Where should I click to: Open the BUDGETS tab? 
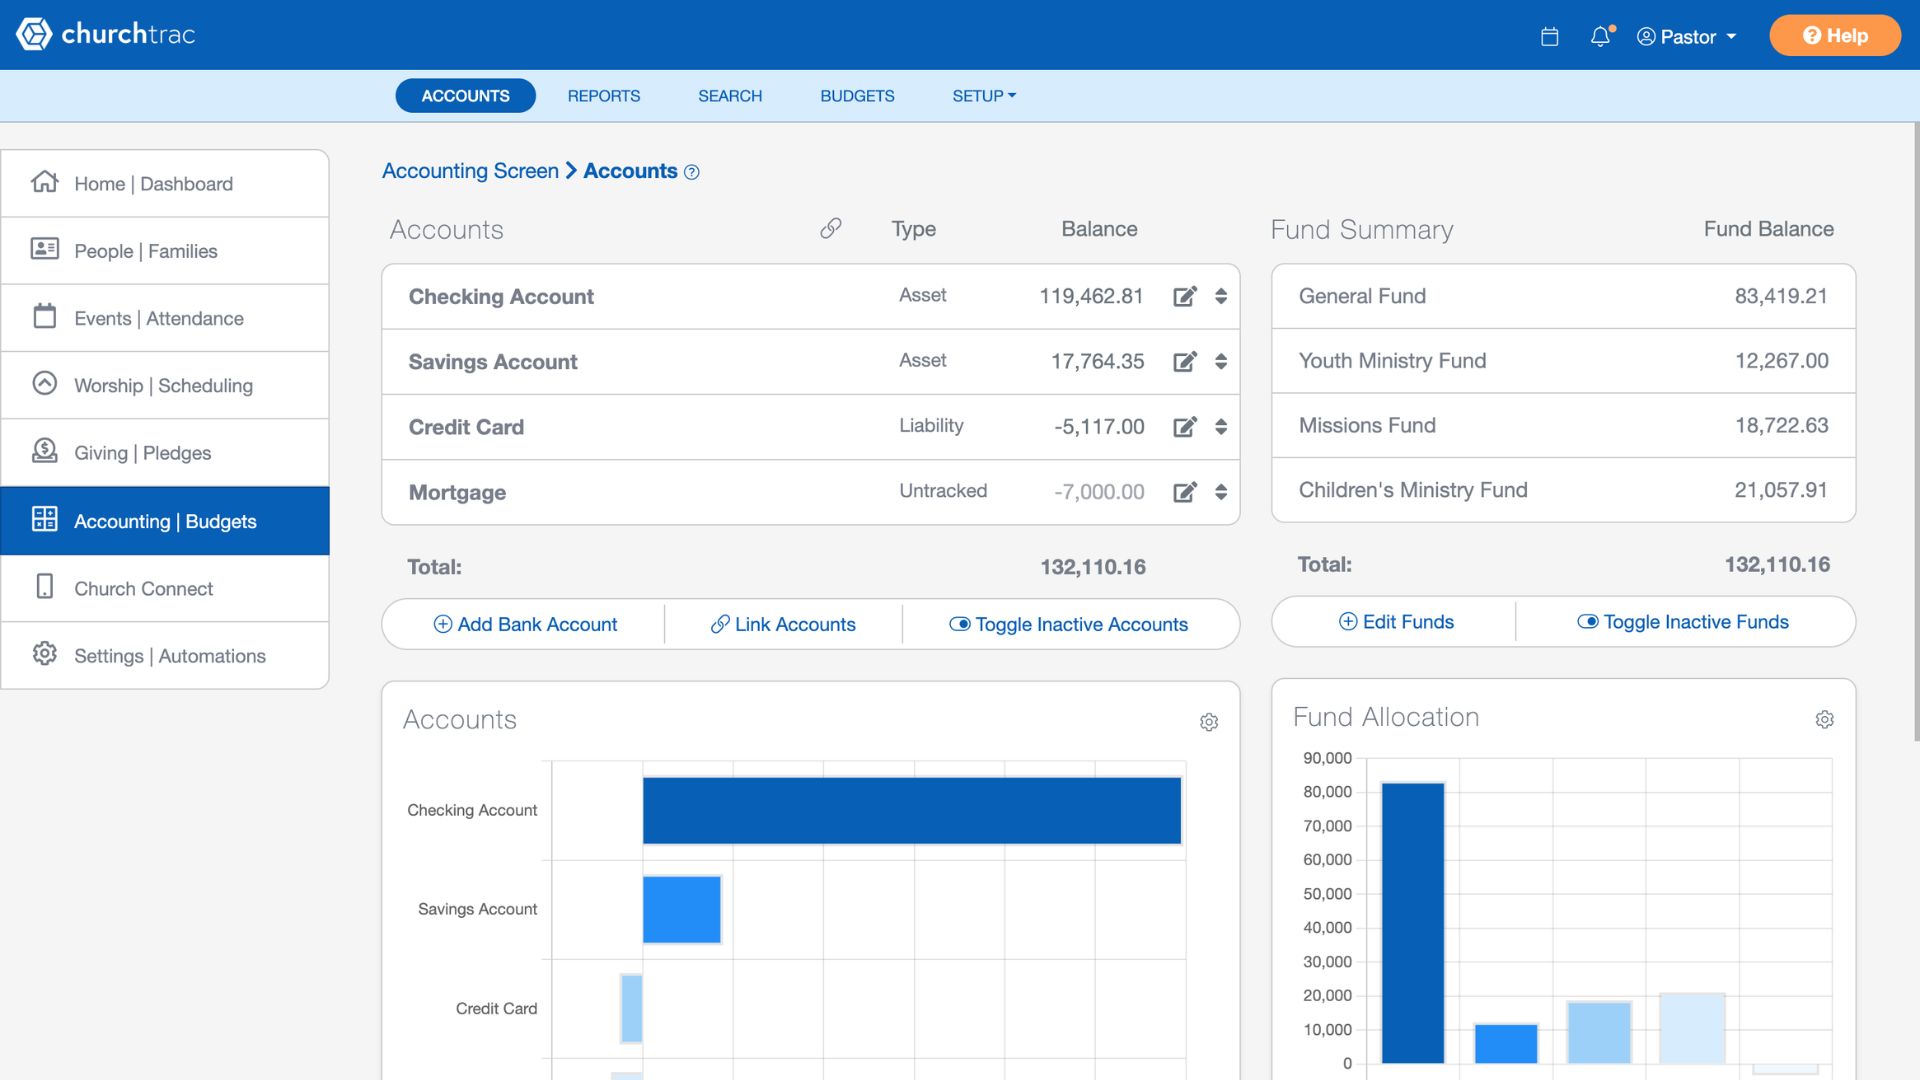857,96
